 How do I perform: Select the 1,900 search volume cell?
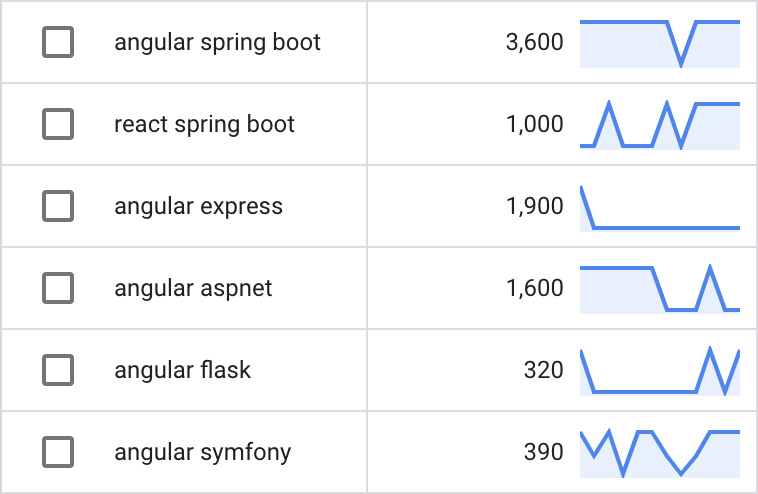point(535,206)
